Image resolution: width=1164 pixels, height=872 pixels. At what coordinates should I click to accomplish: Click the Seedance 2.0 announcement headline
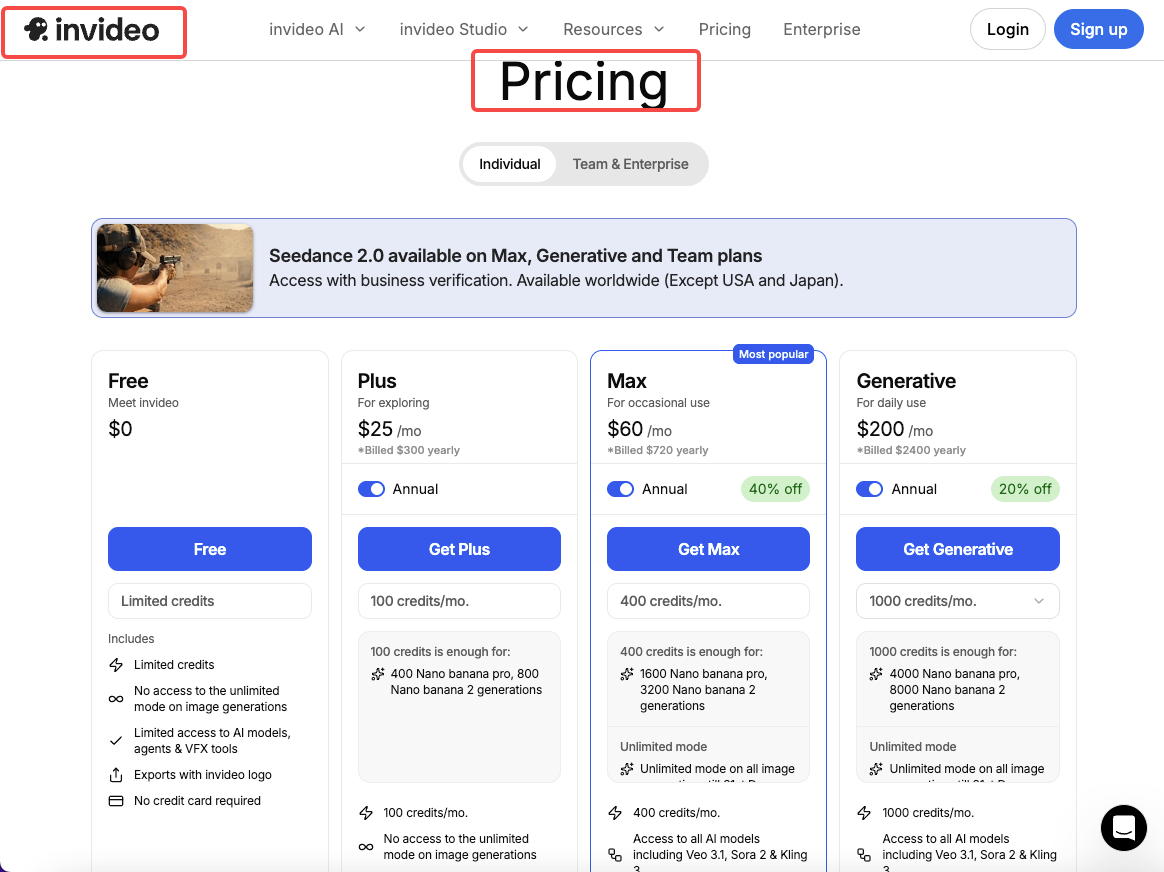(x=515, y=256)
